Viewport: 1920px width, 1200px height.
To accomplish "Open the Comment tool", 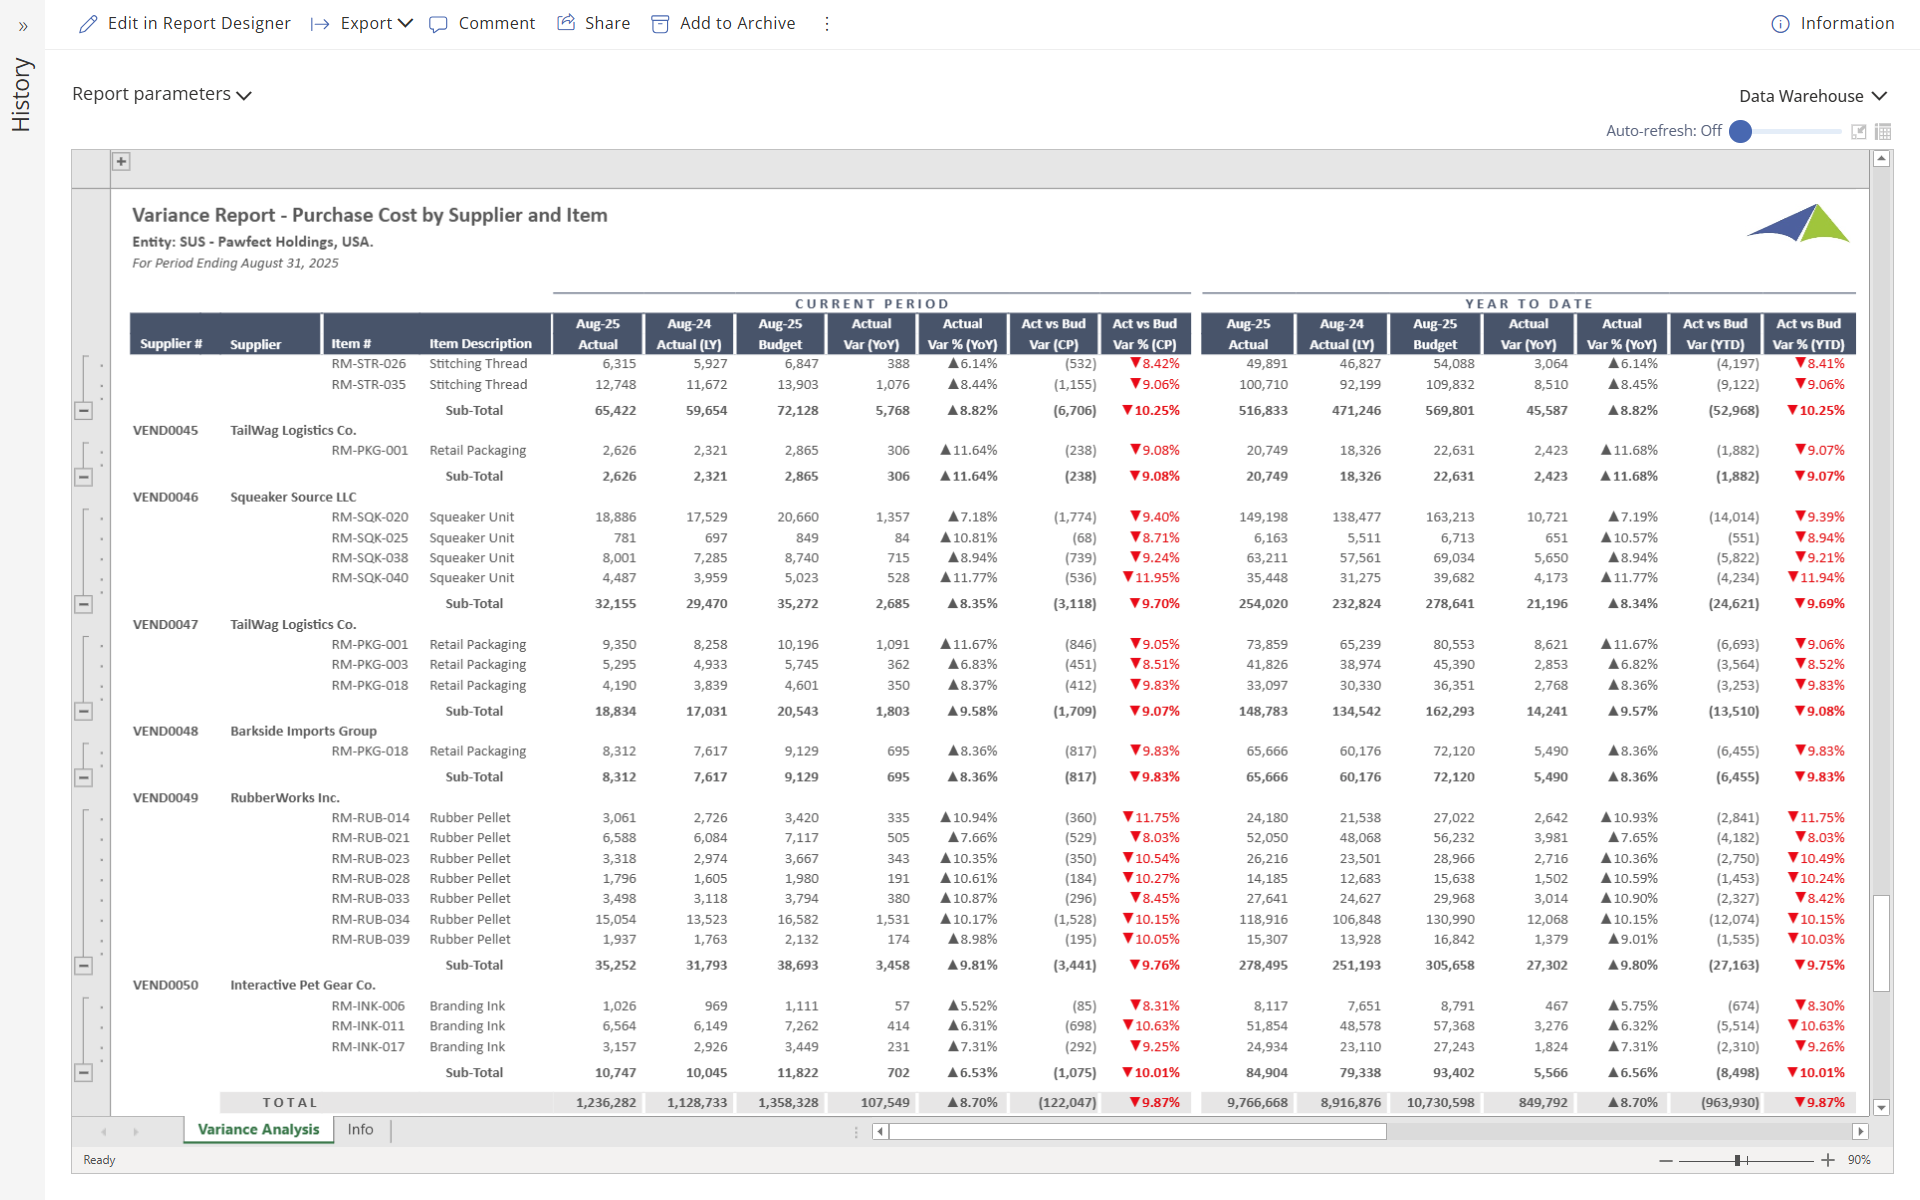I will click(x=439, y=24).
